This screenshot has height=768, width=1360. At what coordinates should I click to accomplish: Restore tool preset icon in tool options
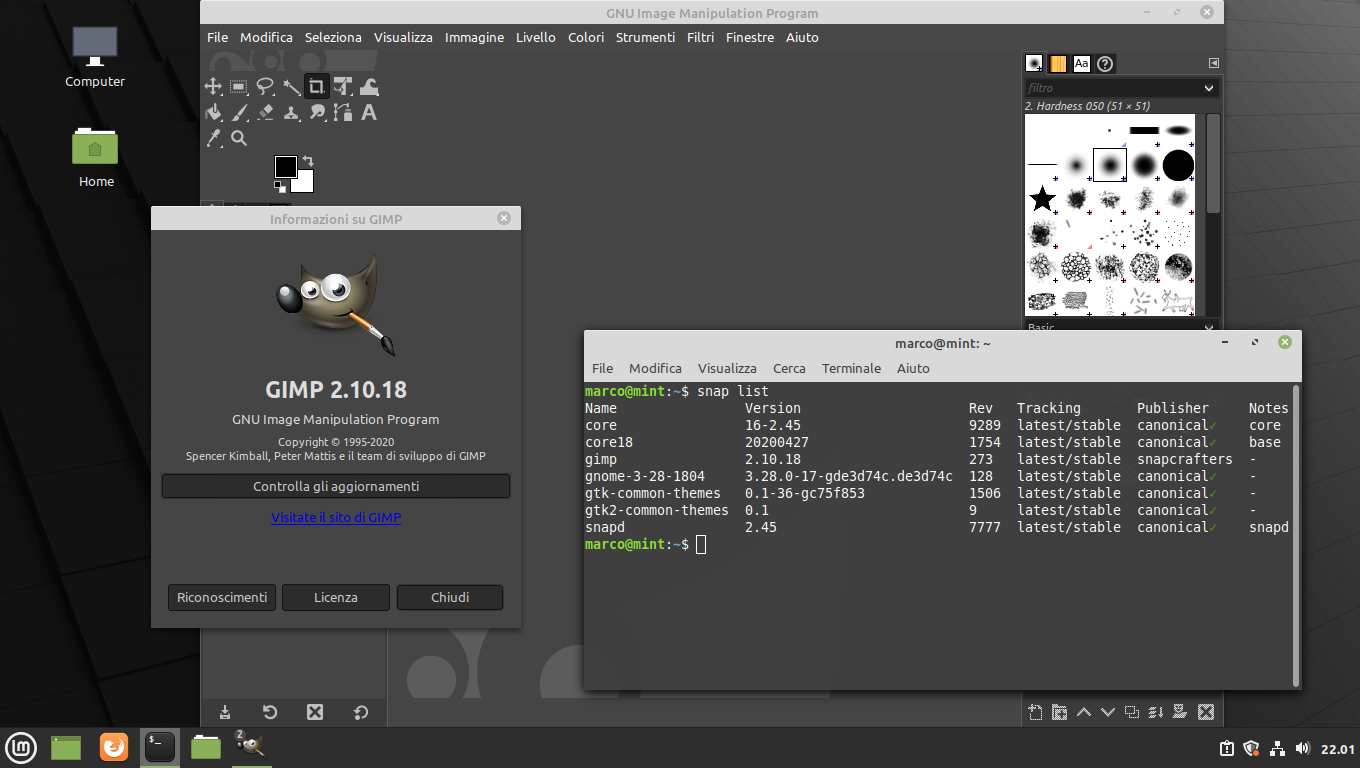270,712
